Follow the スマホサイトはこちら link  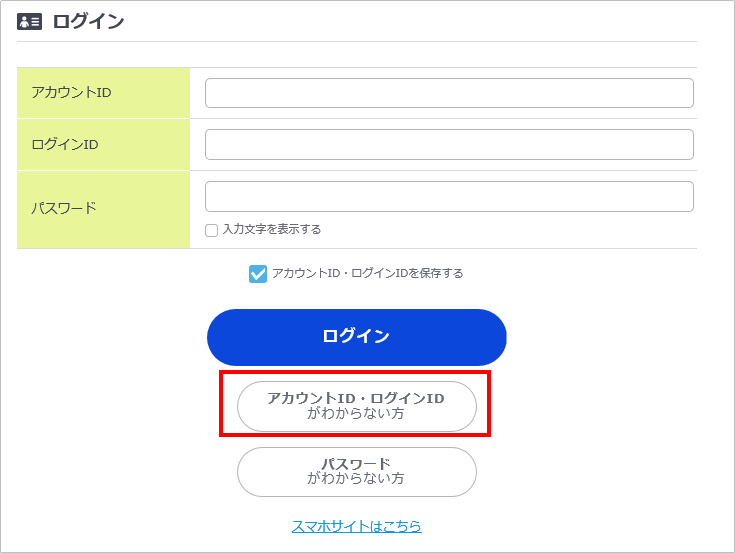(356, 526)
